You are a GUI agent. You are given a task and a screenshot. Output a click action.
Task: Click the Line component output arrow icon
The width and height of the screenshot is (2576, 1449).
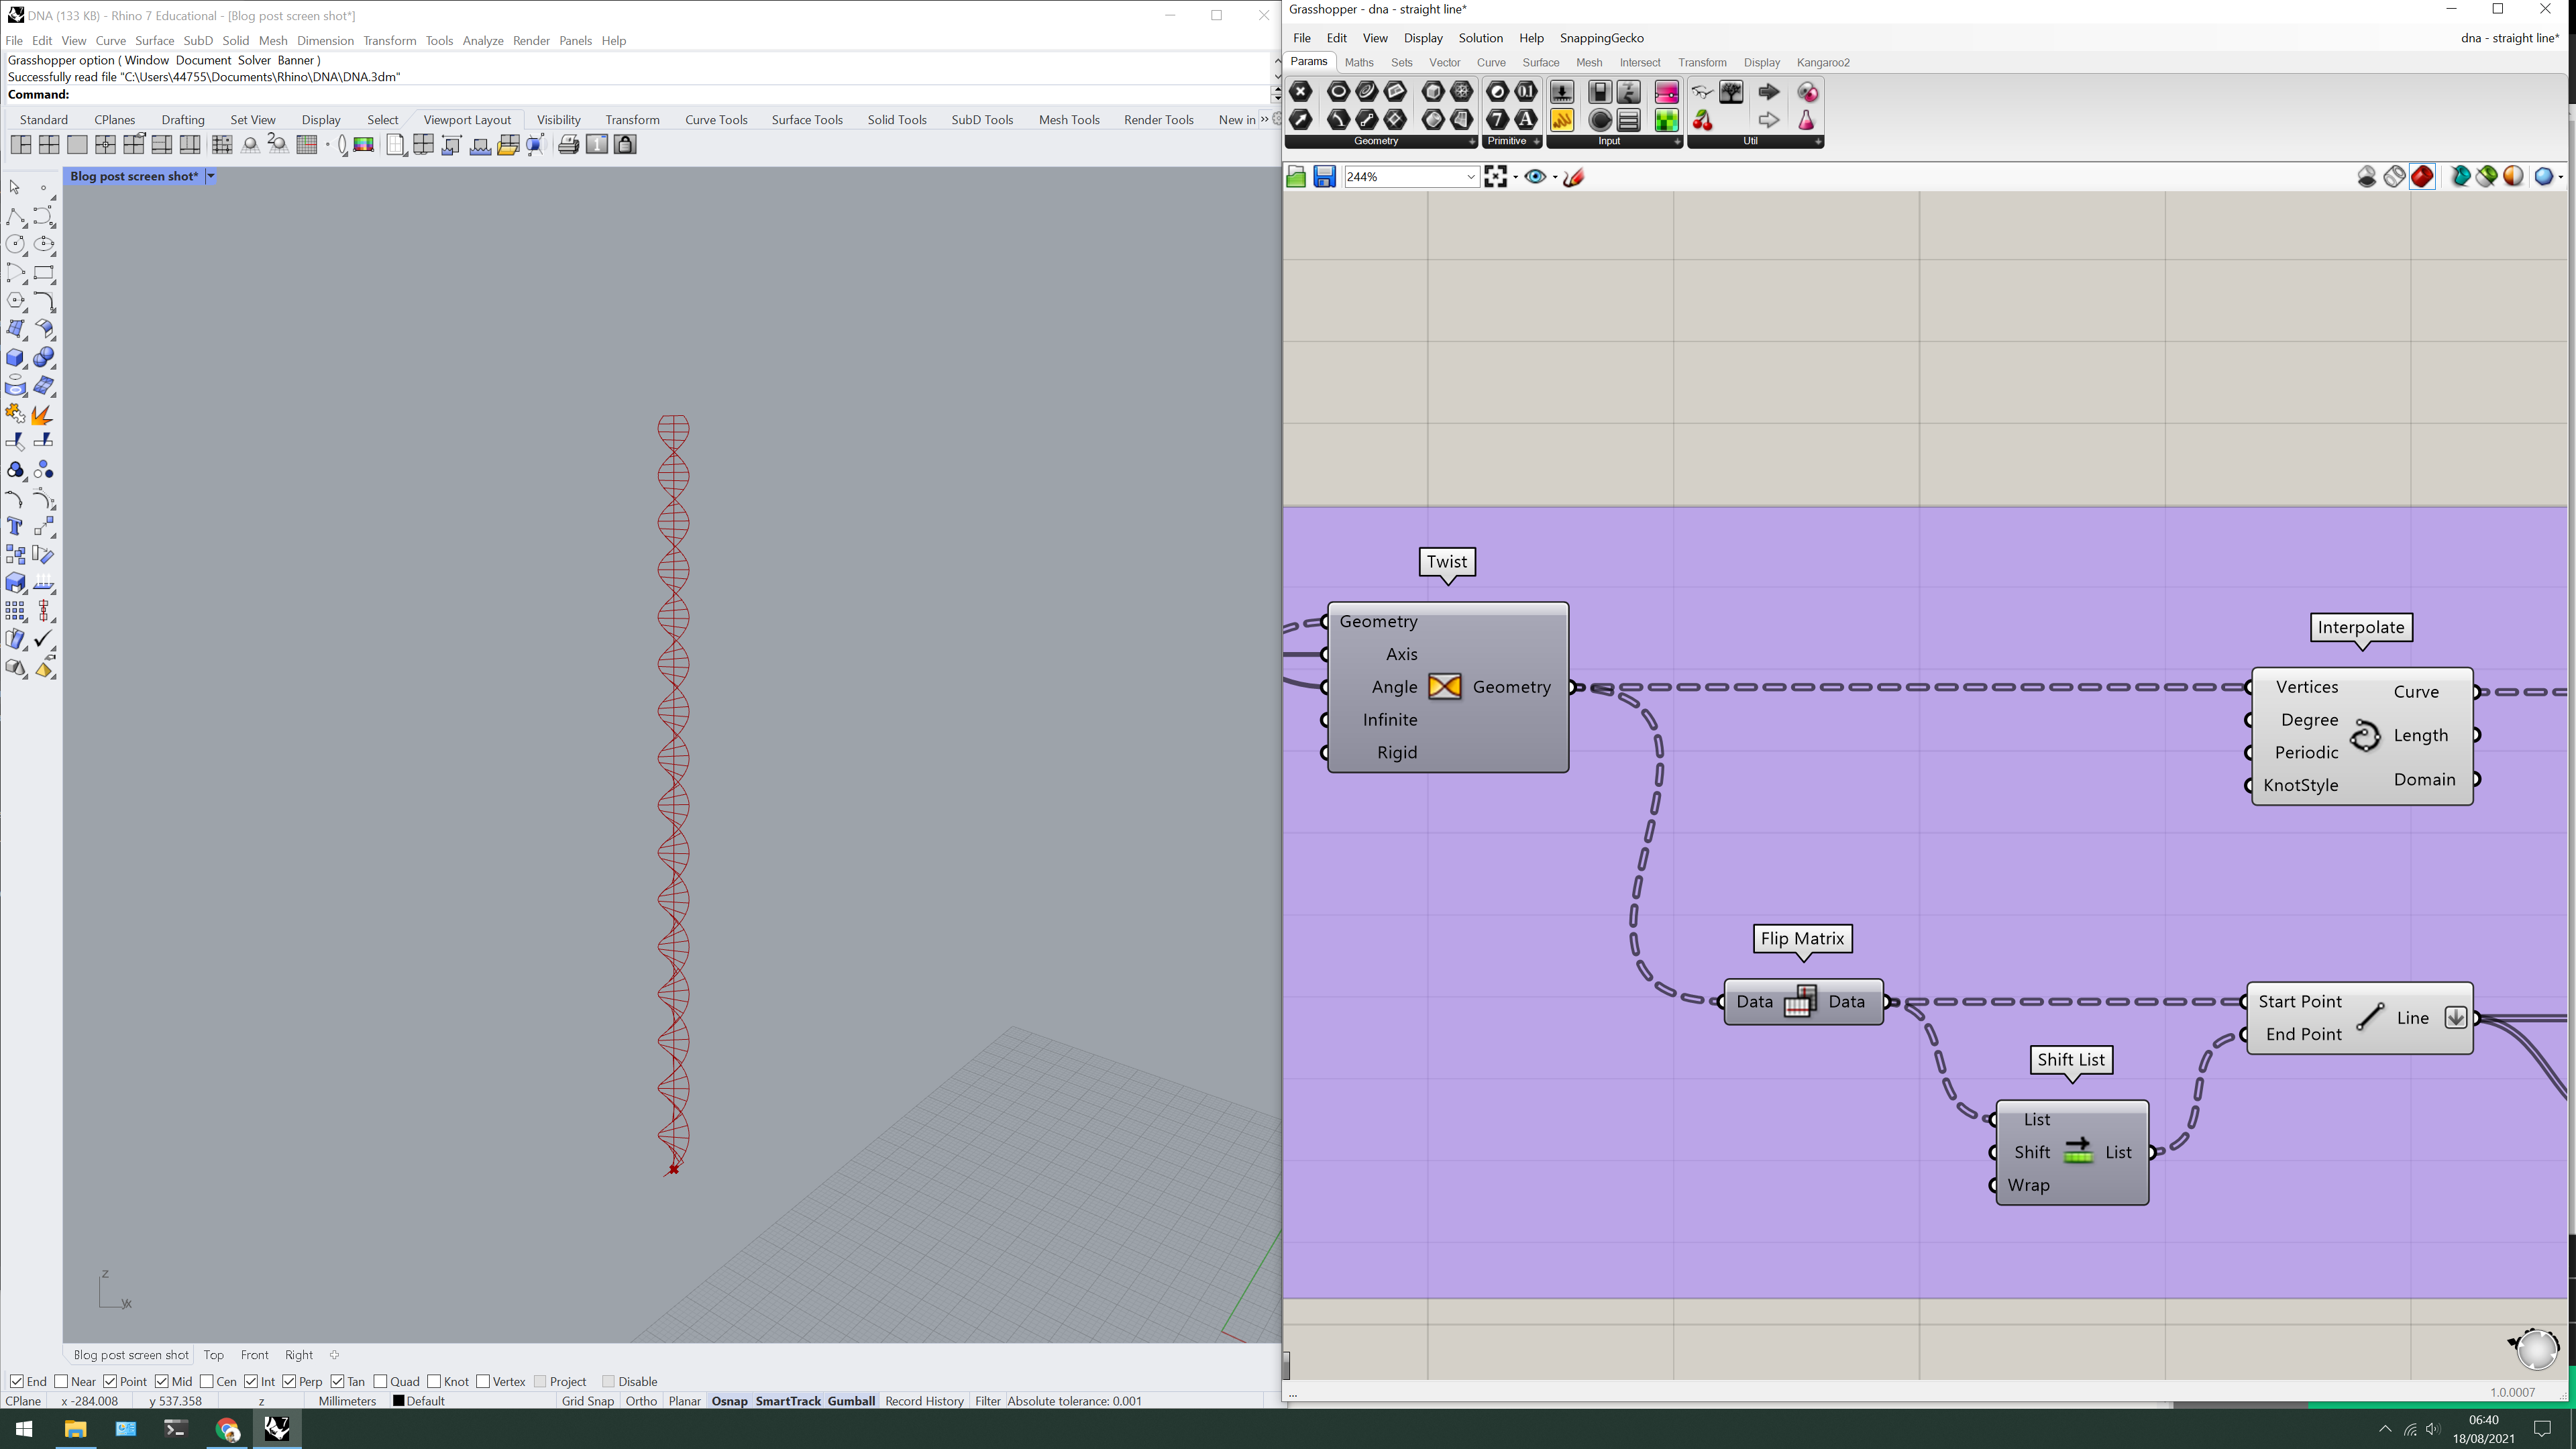(x=2455, y=1018)
